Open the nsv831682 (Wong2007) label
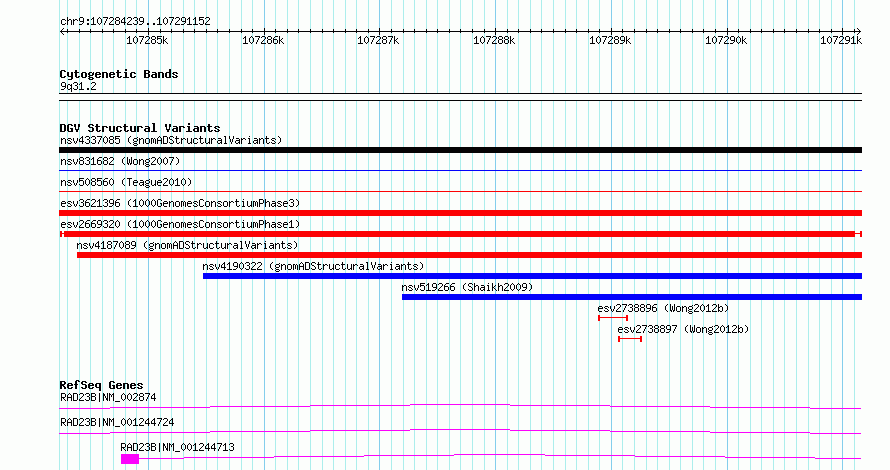This screenshot has width=890, height=470. 120,161
